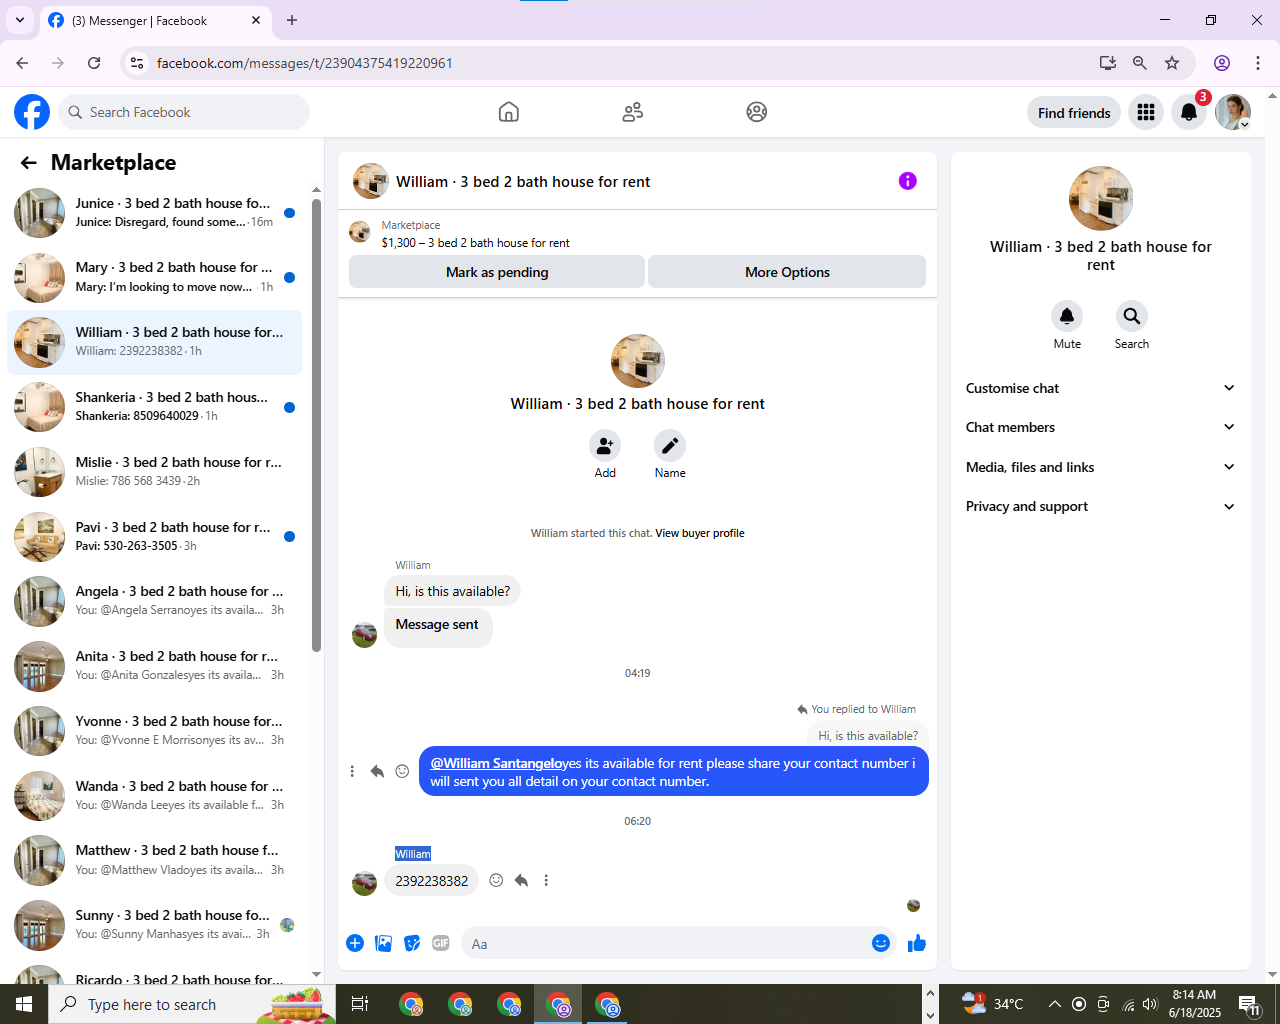Go to Facebook Home icon
This screenshot has width=1280, height=1024.
coord(509,112)
